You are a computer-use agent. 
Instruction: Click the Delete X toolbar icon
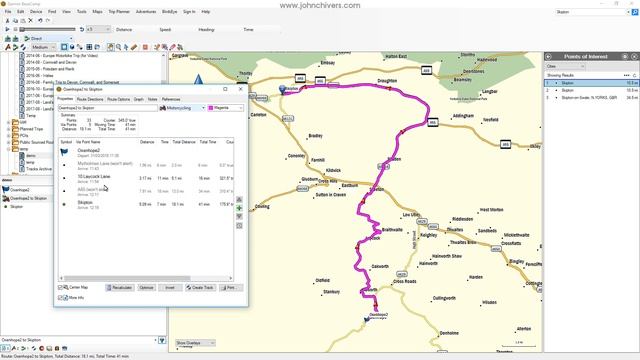point(31,20)
